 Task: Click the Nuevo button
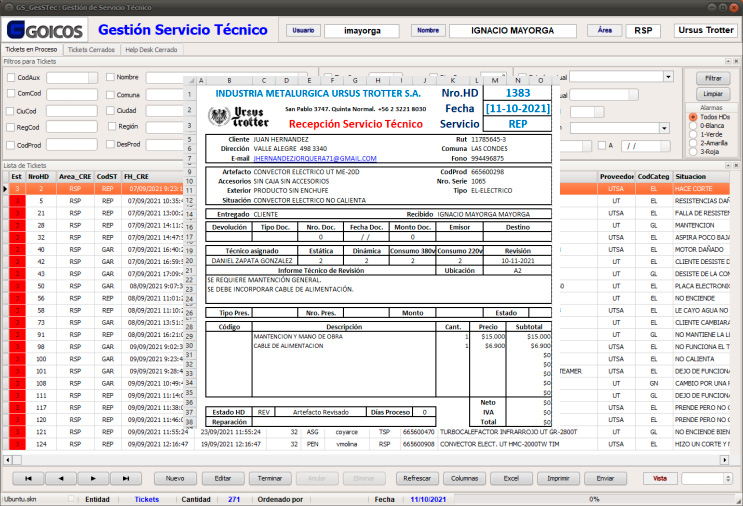(175, 479)
